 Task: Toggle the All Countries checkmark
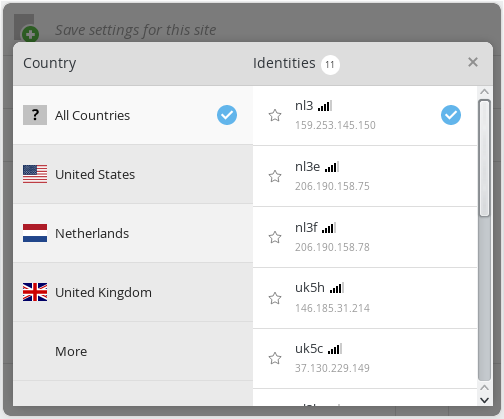(227, 115)
